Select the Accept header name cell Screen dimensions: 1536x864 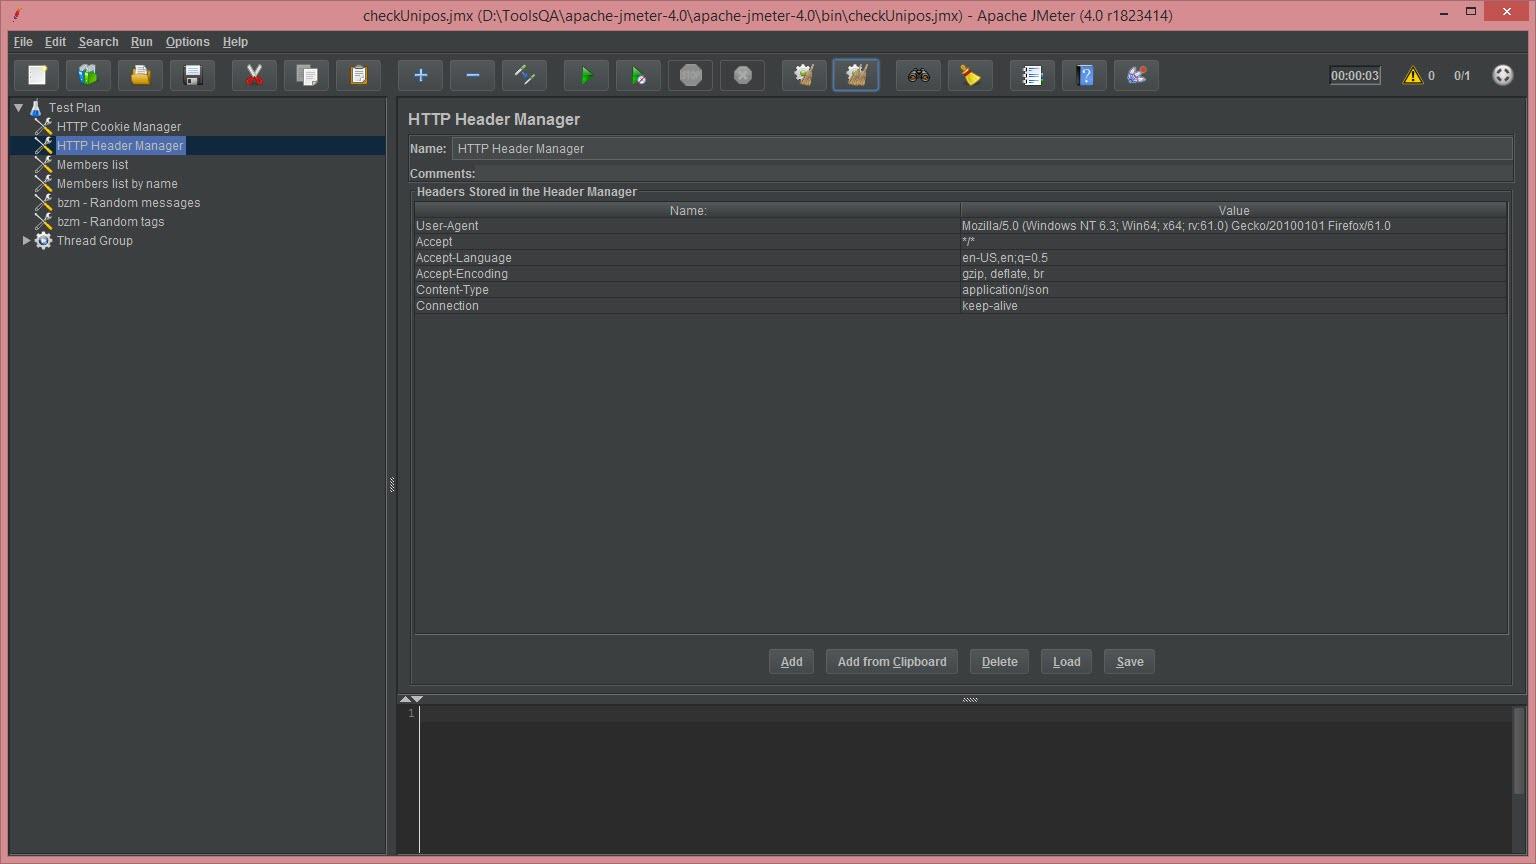688,242
